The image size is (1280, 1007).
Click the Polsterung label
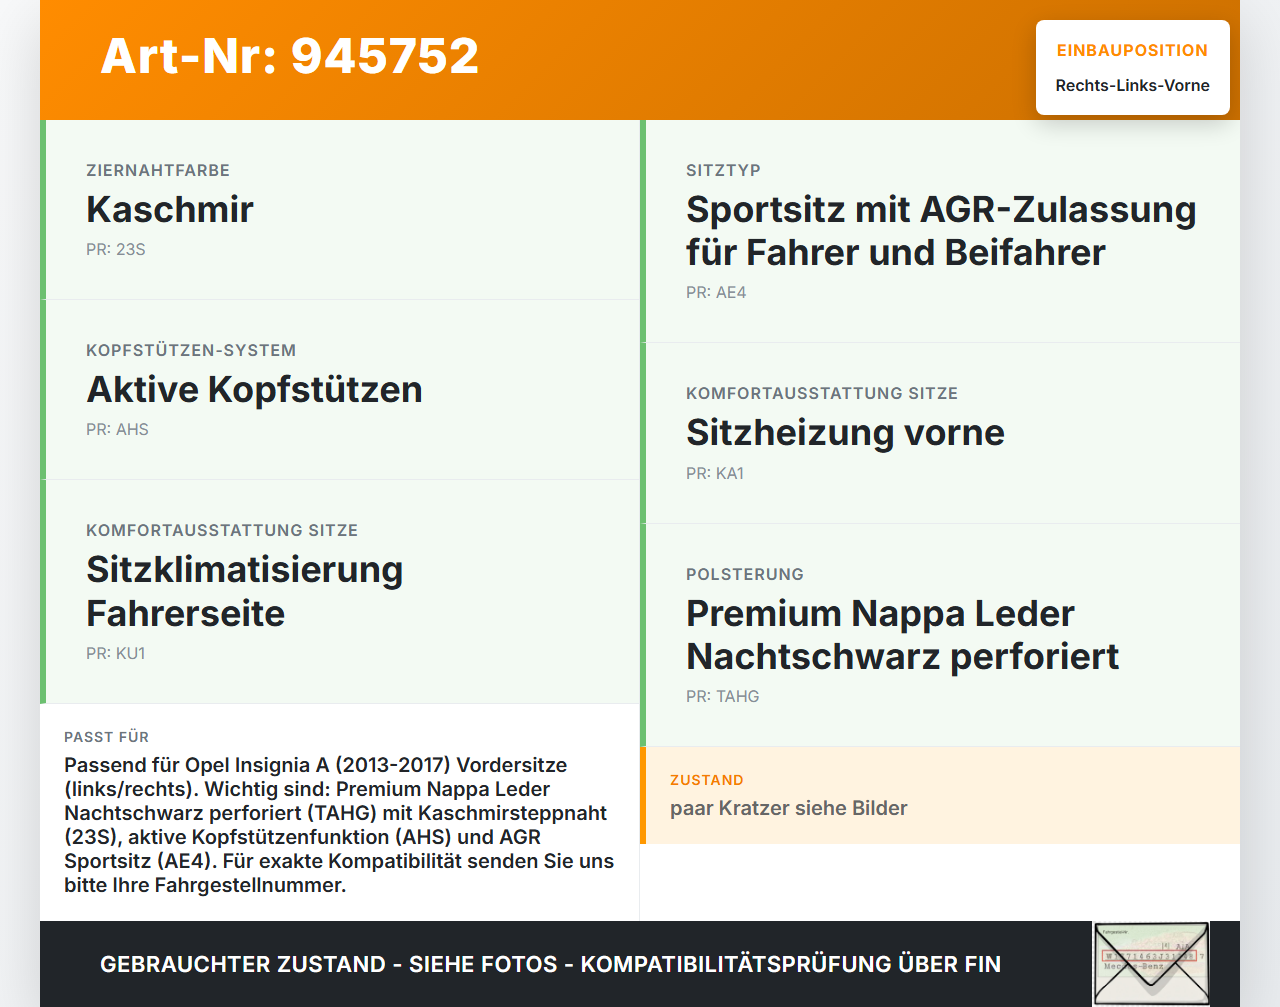(745, 574)
